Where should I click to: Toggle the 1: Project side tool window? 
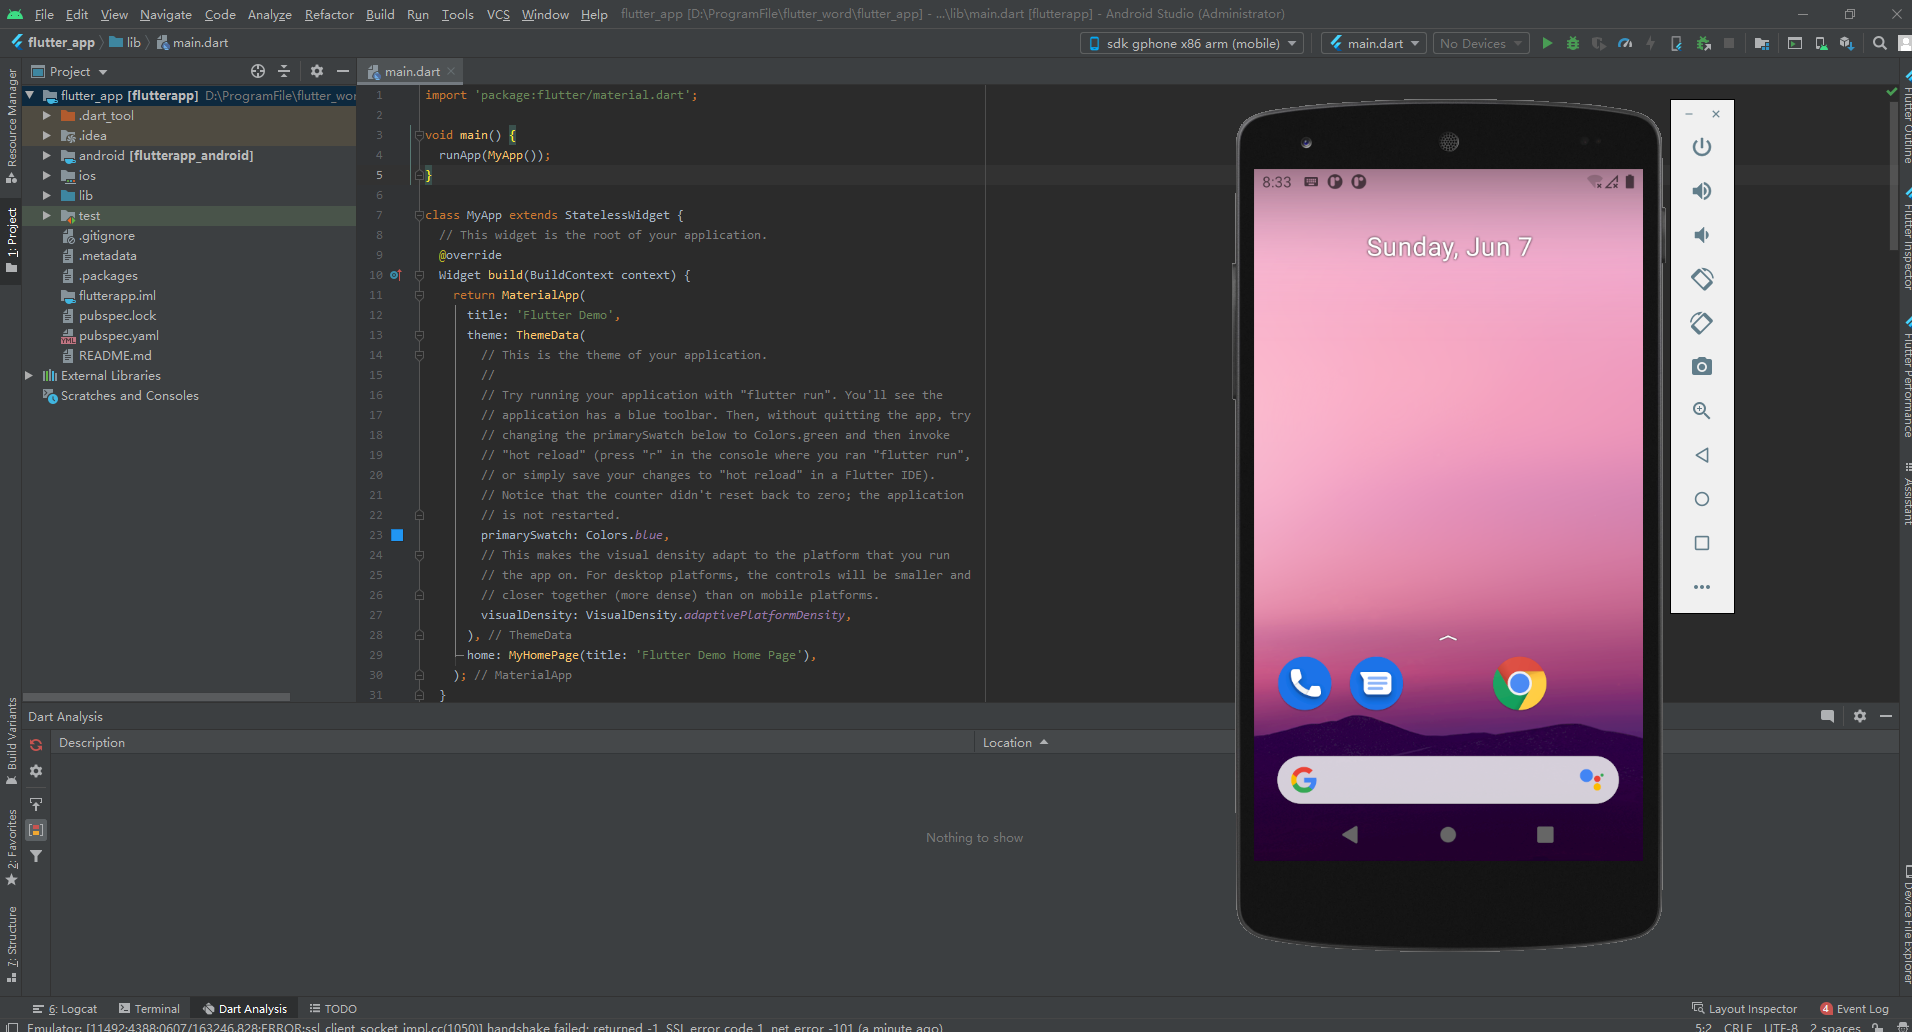[x=11, y=240]
